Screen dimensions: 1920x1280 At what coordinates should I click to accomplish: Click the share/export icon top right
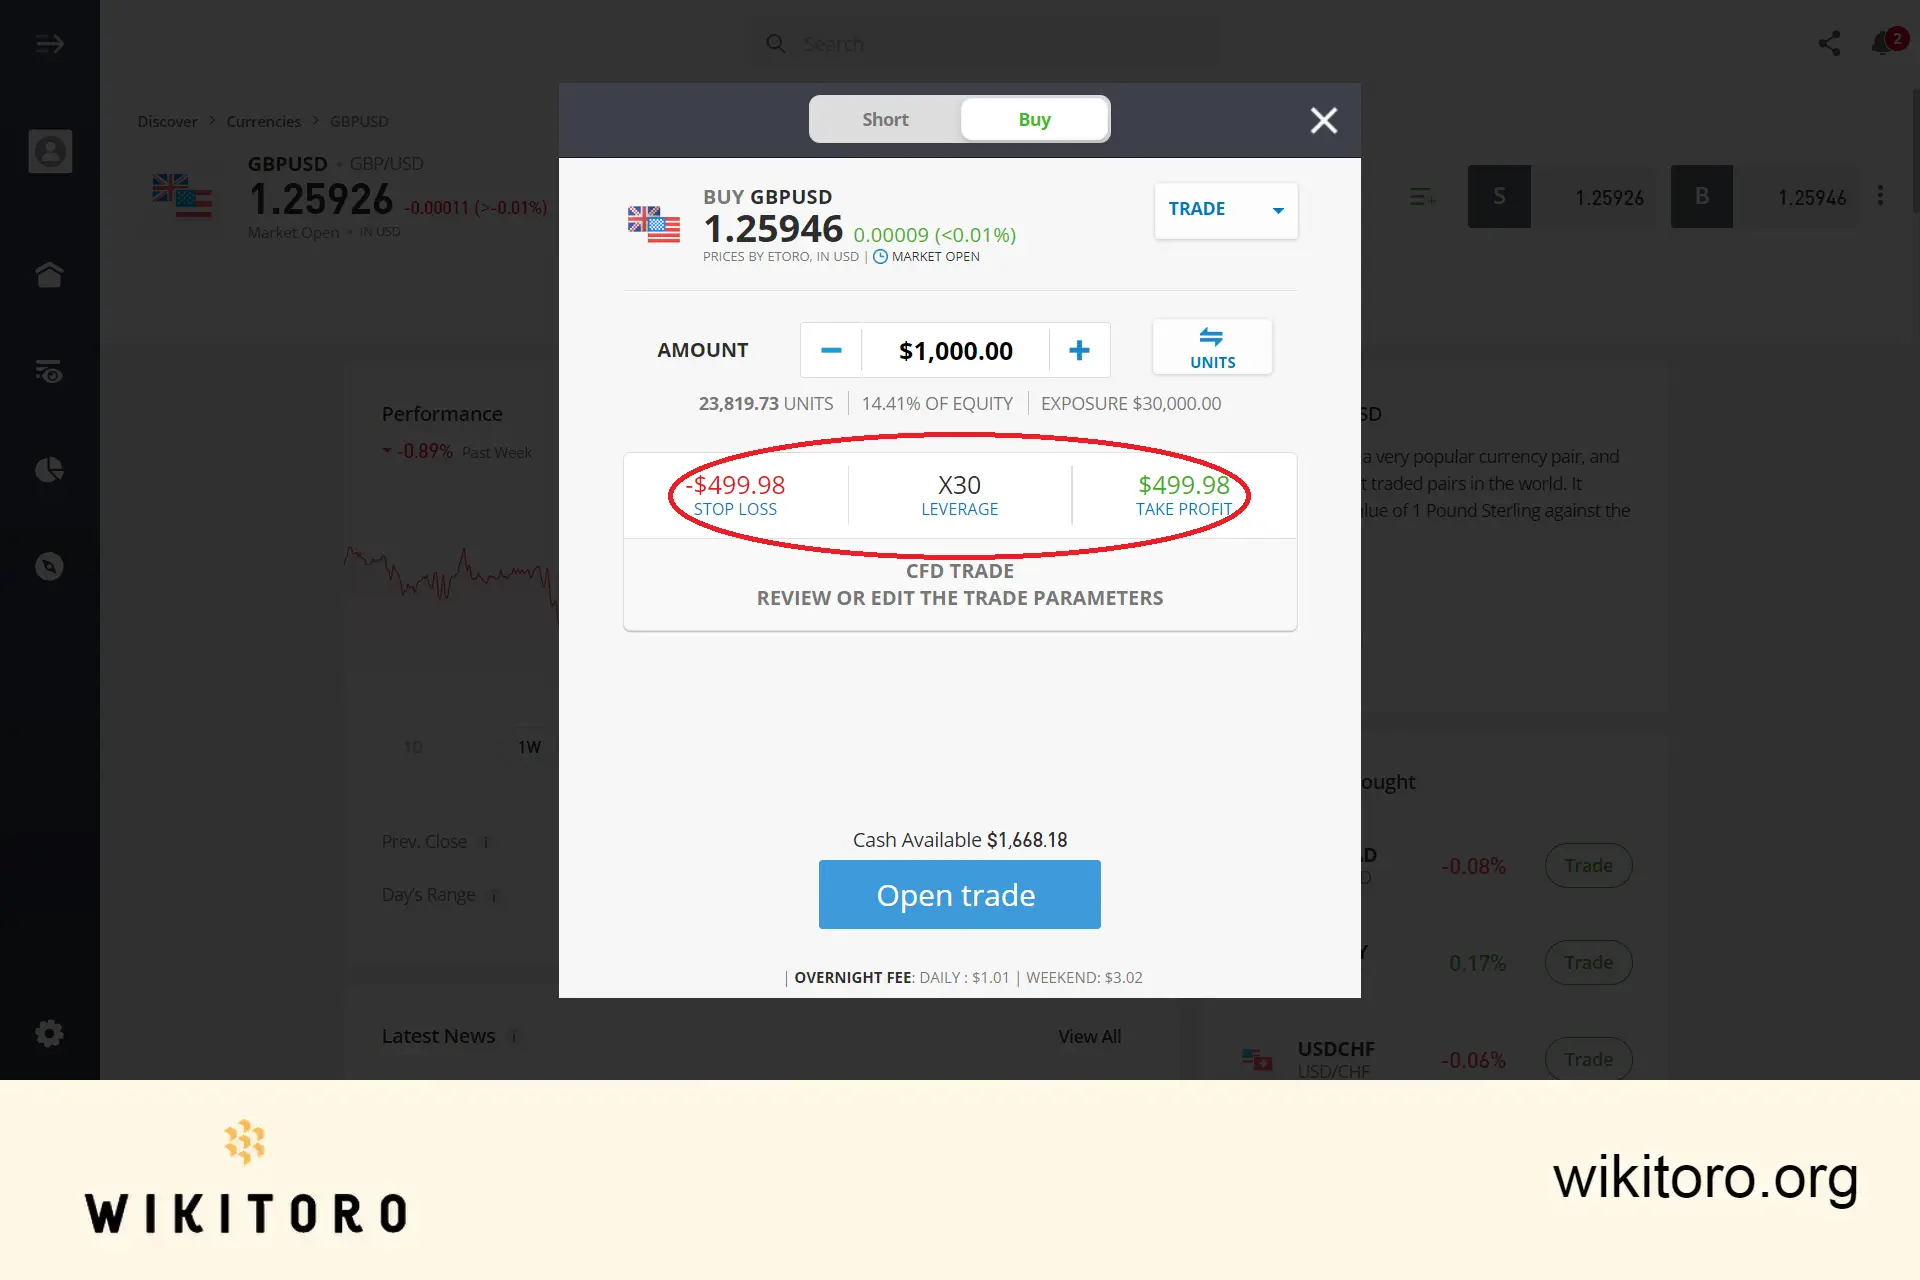(1829, 41)
